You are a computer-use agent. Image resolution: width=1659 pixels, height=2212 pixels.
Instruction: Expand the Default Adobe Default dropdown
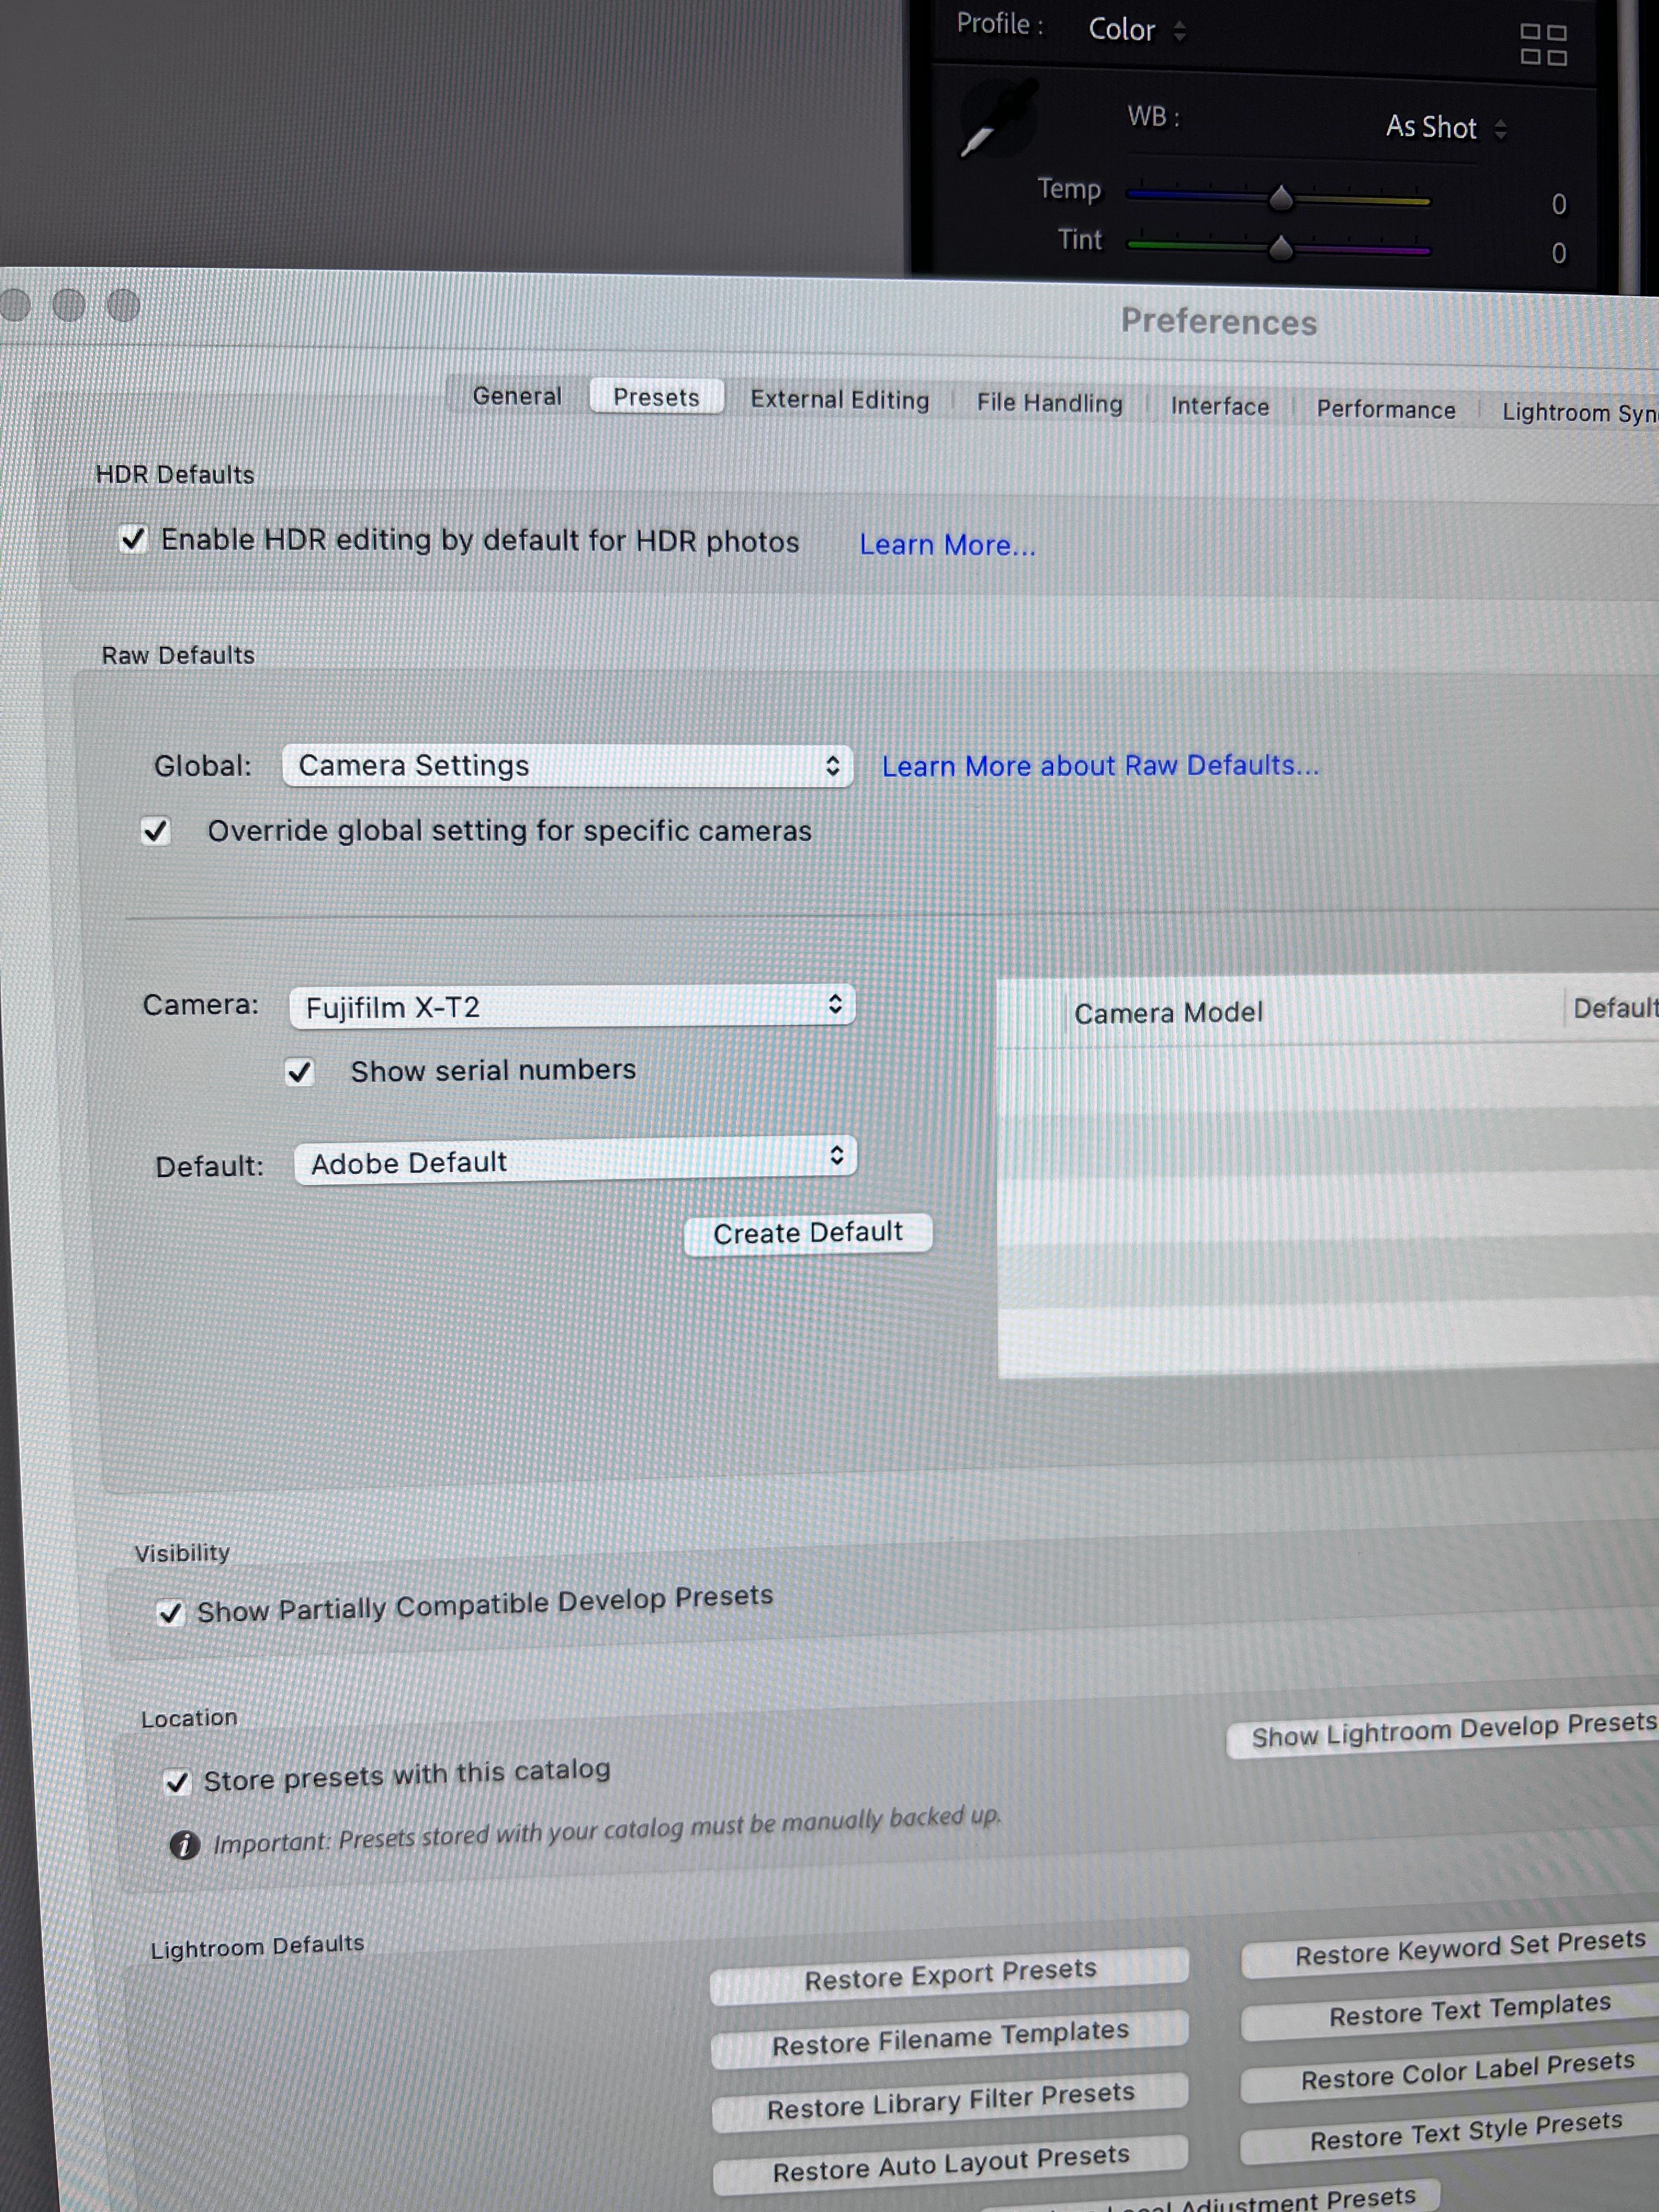[x=575, y=1162]
